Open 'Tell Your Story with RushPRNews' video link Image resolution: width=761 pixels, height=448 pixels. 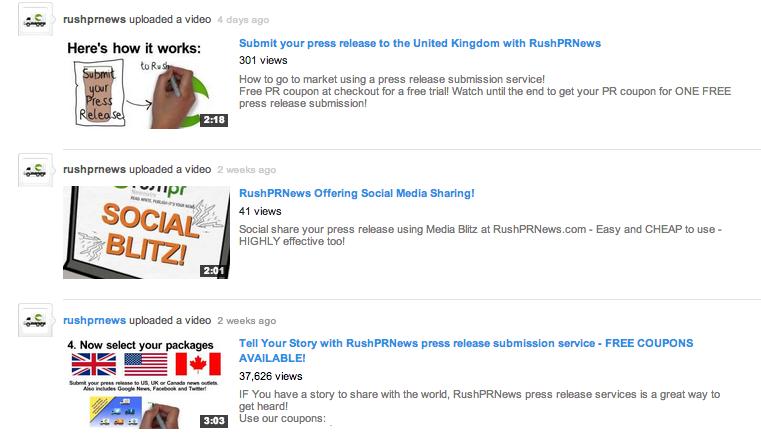tap(466, 350)
